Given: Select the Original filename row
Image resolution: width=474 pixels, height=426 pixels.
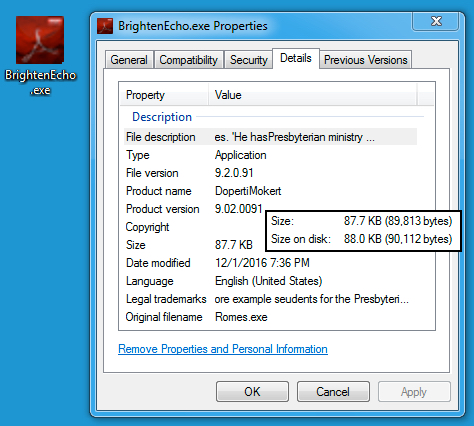Looking at the screenshot, I should [270, 317].
